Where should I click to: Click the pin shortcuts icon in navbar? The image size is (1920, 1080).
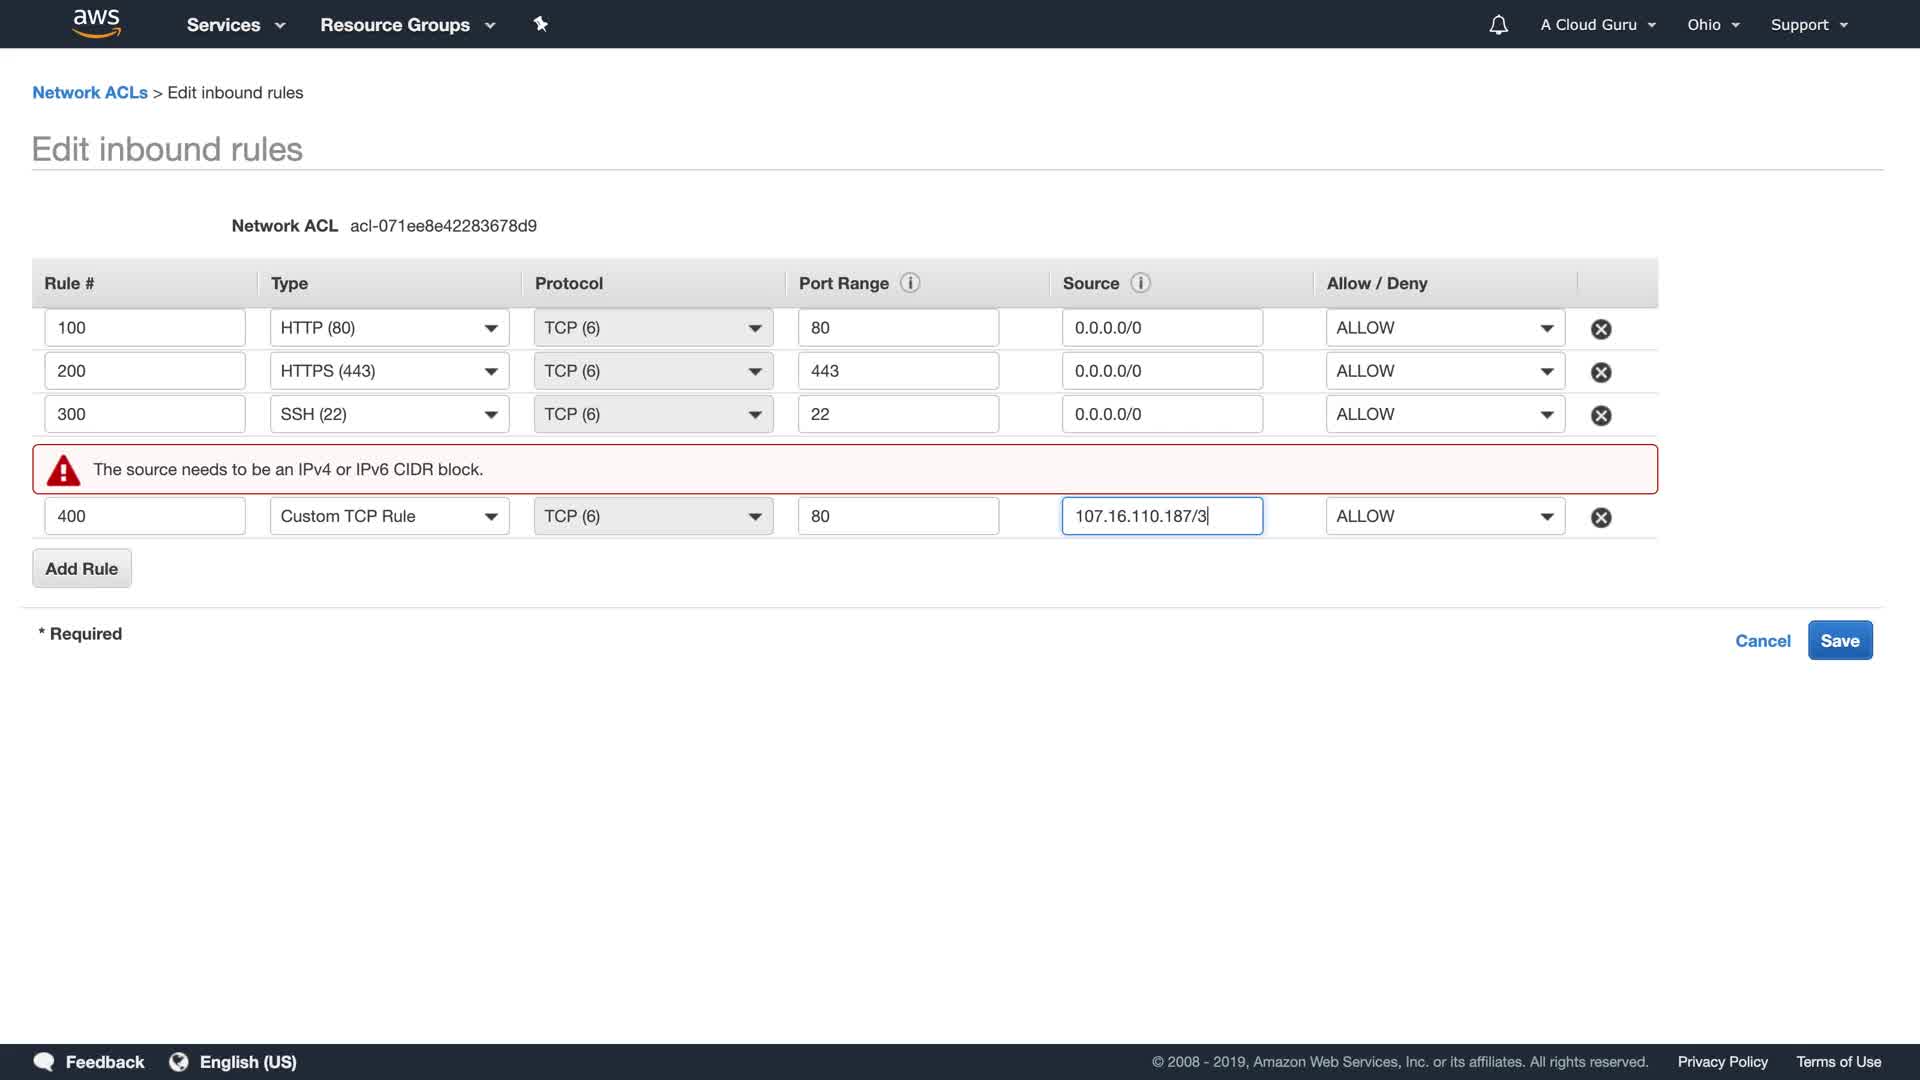tap(540, 24)
